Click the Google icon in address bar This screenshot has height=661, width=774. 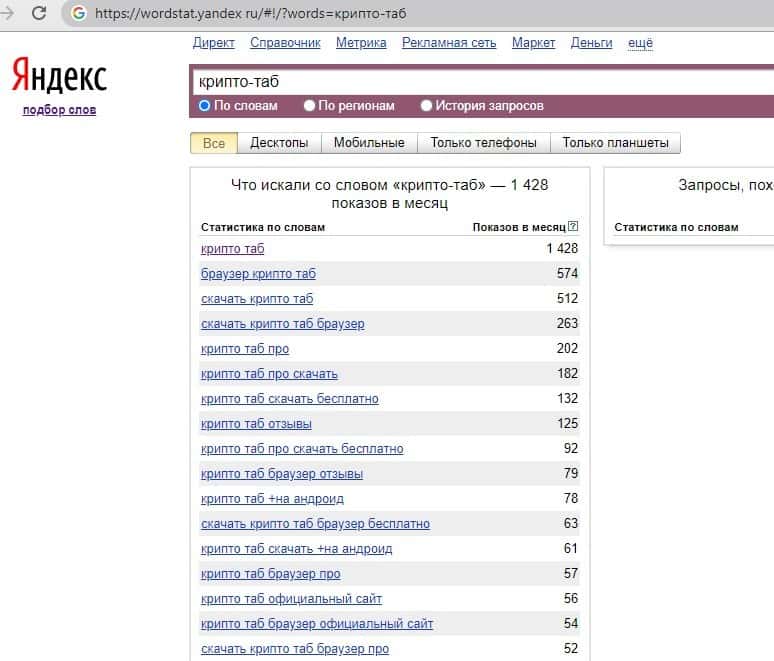80,14
